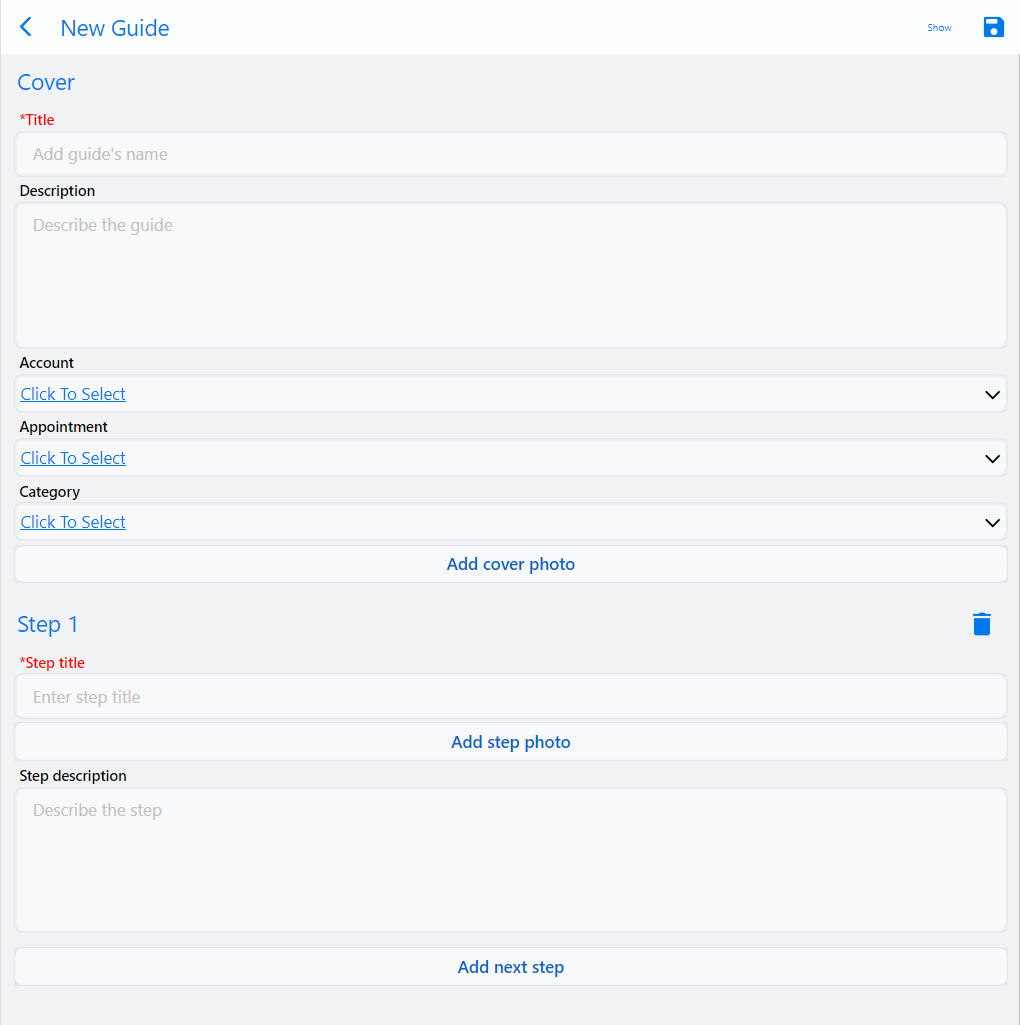1020x1025 pixels.
Task: Click the Cover section heading
Action: pyautogui.click(x=46, y=82)
